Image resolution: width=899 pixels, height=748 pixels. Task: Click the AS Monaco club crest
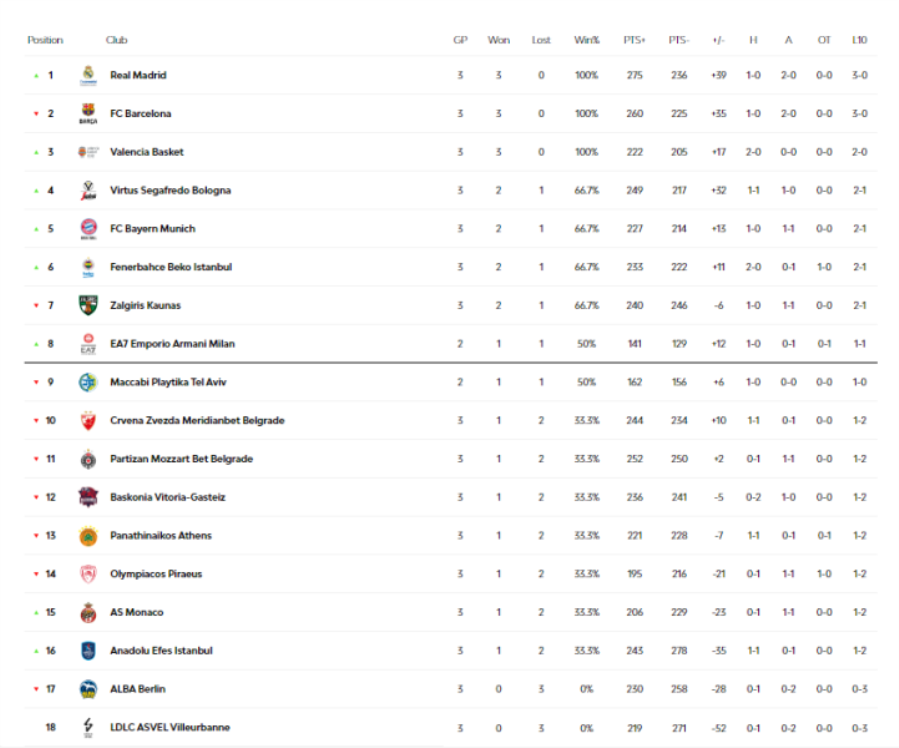pos(88,613)
